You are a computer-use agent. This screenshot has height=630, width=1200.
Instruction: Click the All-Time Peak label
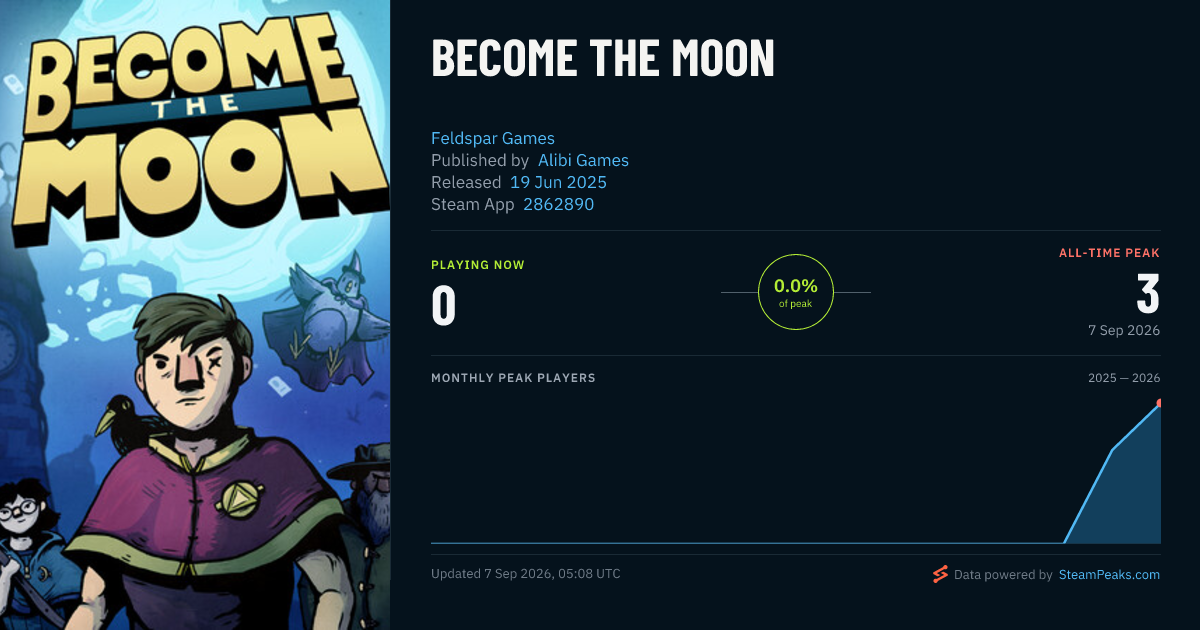tap(1109, 253)
